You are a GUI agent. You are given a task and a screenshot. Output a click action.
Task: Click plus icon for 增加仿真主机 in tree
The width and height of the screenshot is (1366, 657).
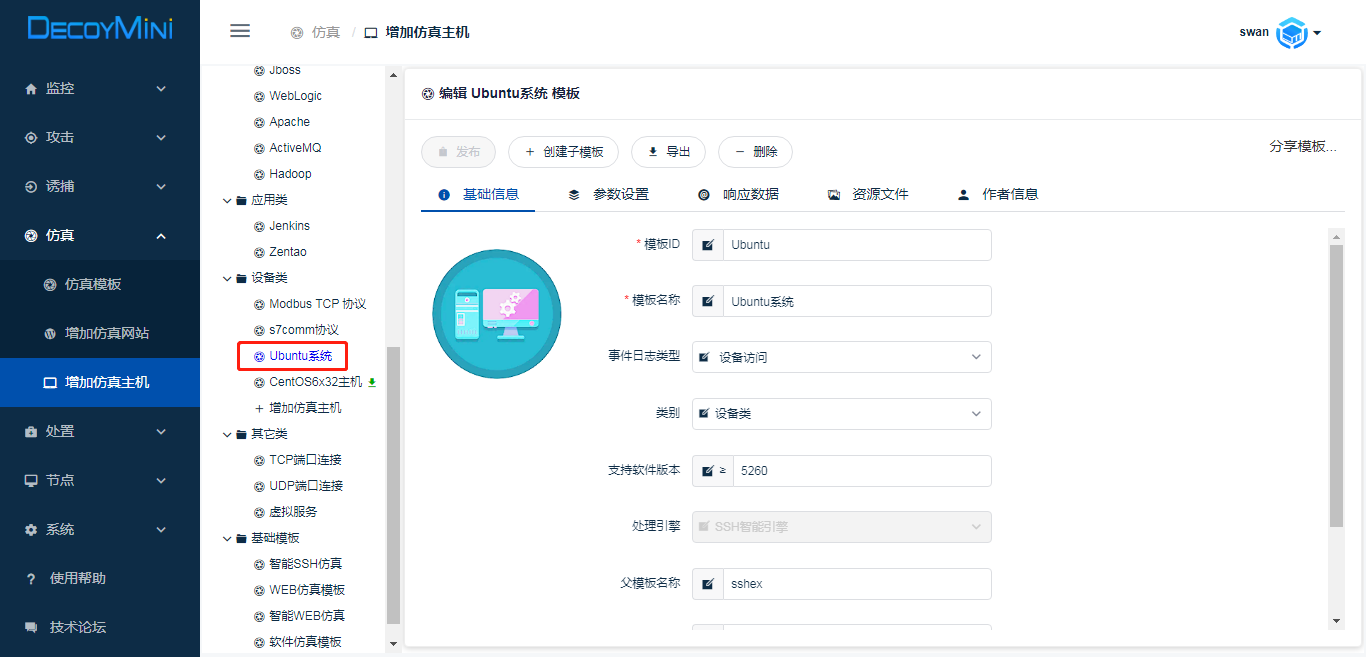click(x=259, y=408)
